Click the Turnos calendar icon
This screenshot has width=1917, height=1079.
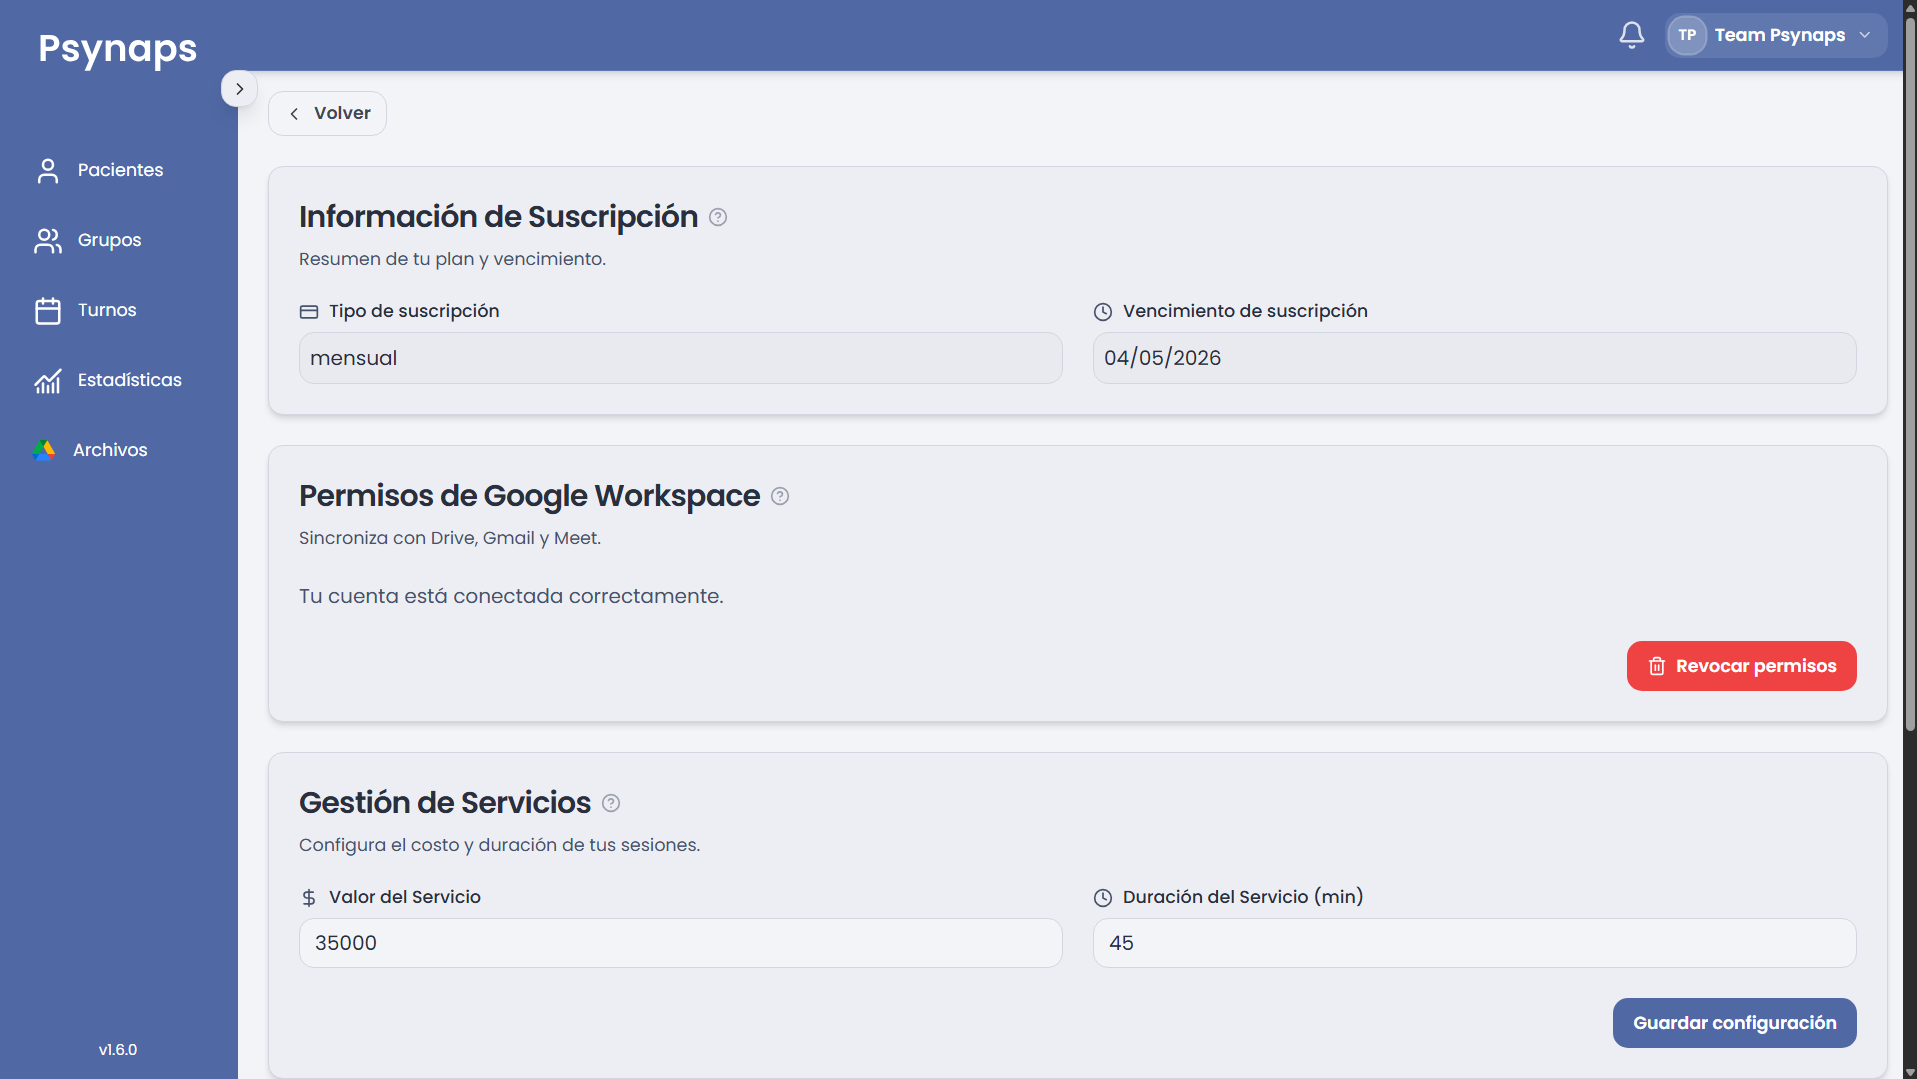coord(48,311)
